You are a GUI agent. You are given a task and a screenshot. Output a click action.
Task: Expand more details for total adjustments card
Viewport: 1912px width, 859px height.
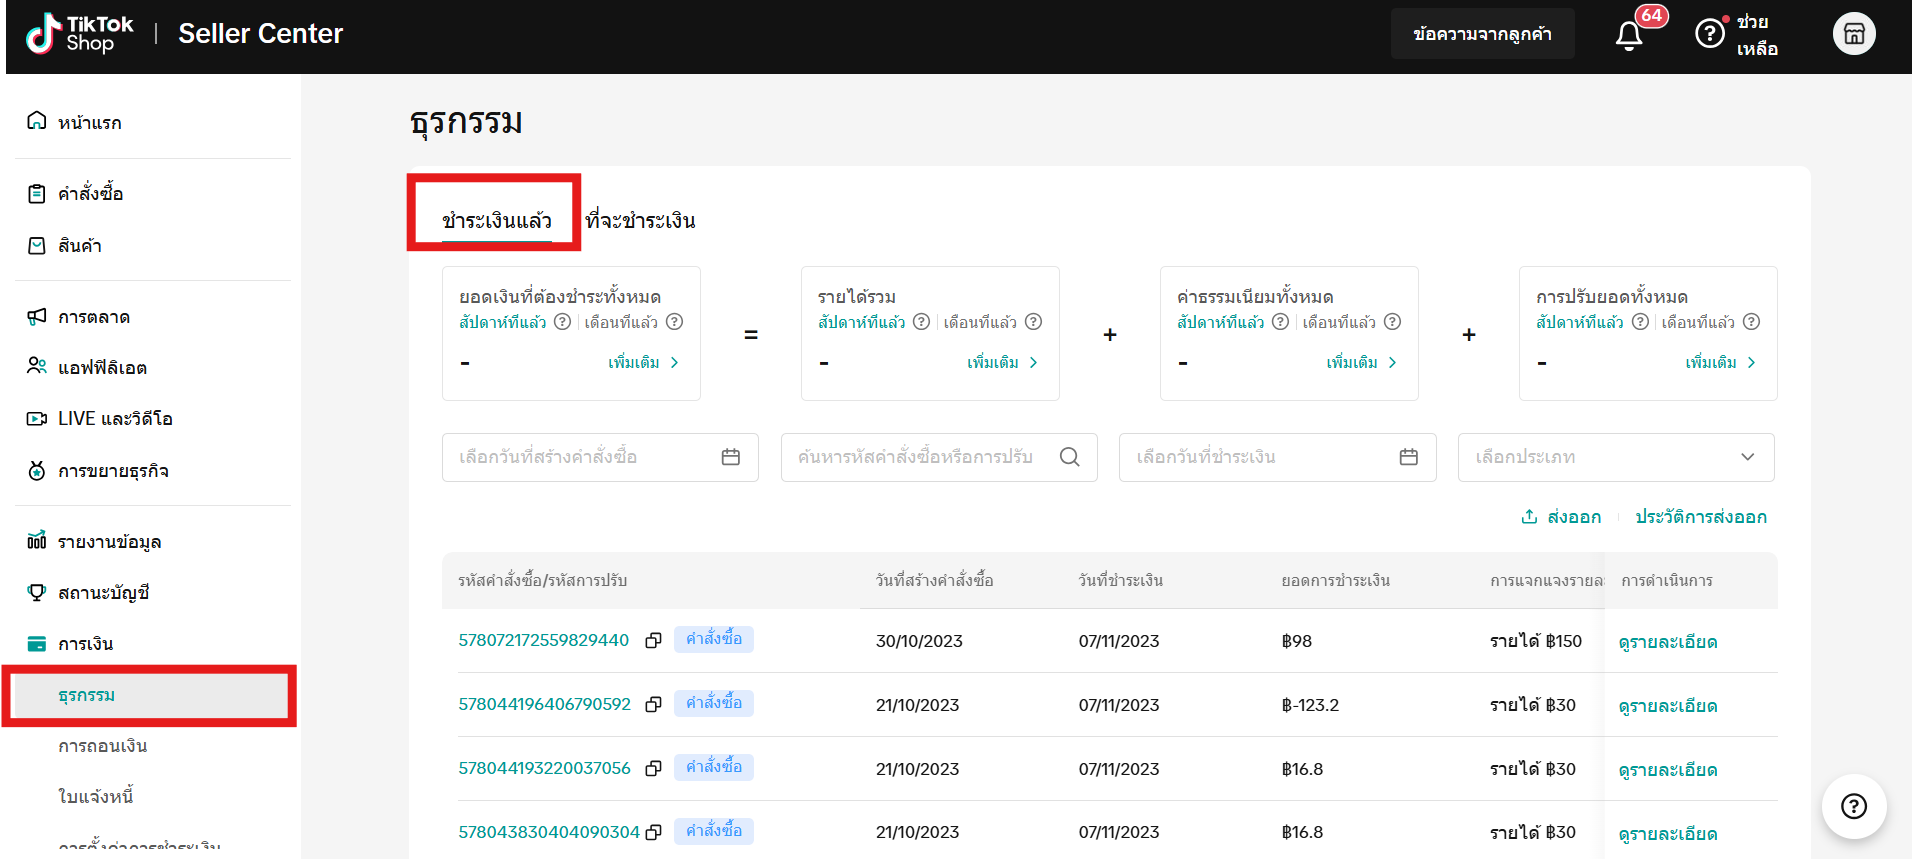[x=1719, y=363]
